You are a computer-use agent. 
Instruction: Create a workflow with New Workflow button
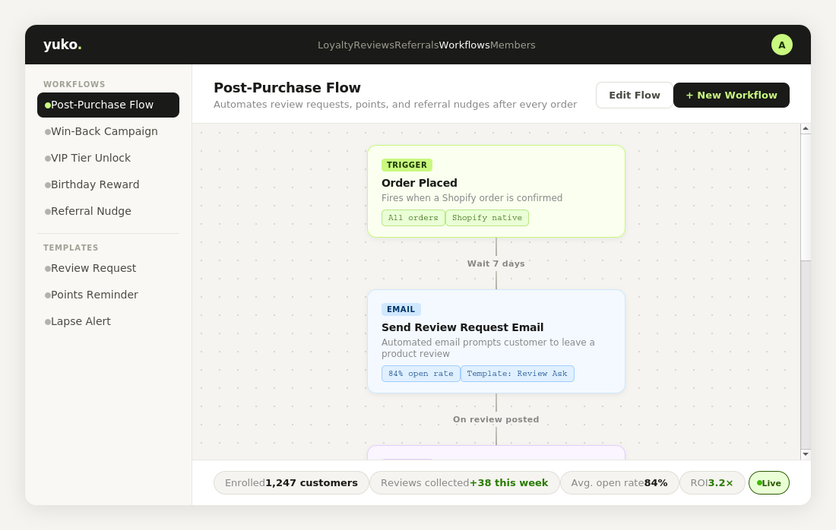[732, 95]
